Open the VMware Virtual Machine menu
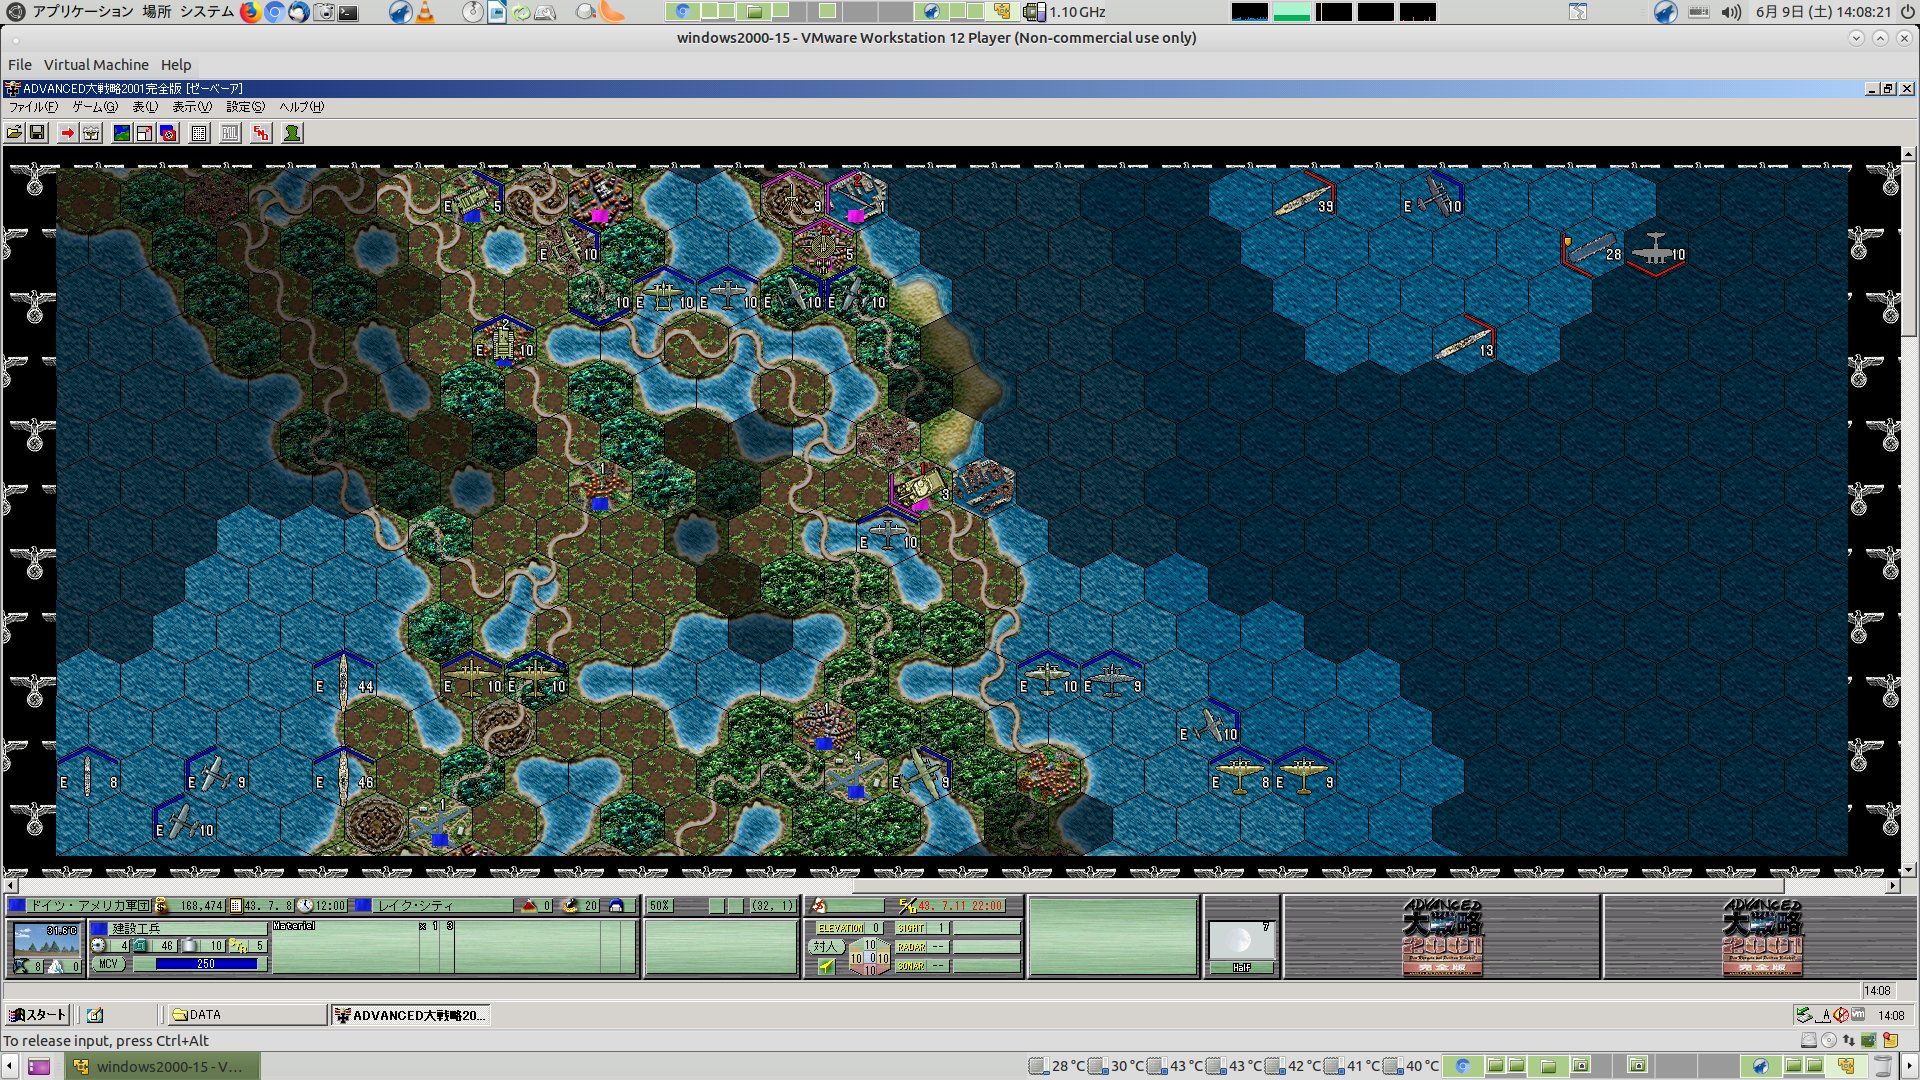The height and width of the screenshot is (1080, 1920). (x=96, y=65)
